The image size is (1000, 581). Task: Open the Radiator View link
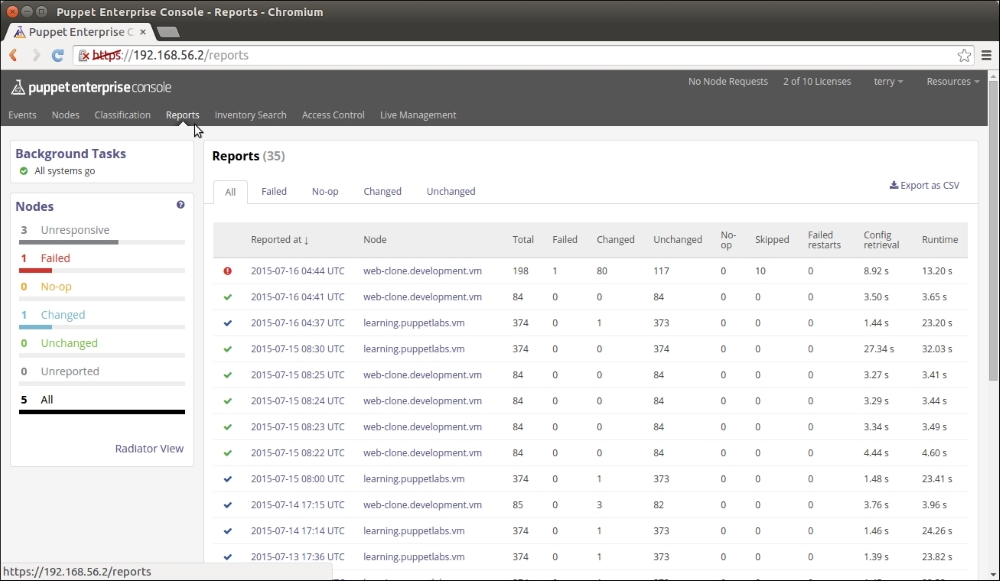[149, 448]
